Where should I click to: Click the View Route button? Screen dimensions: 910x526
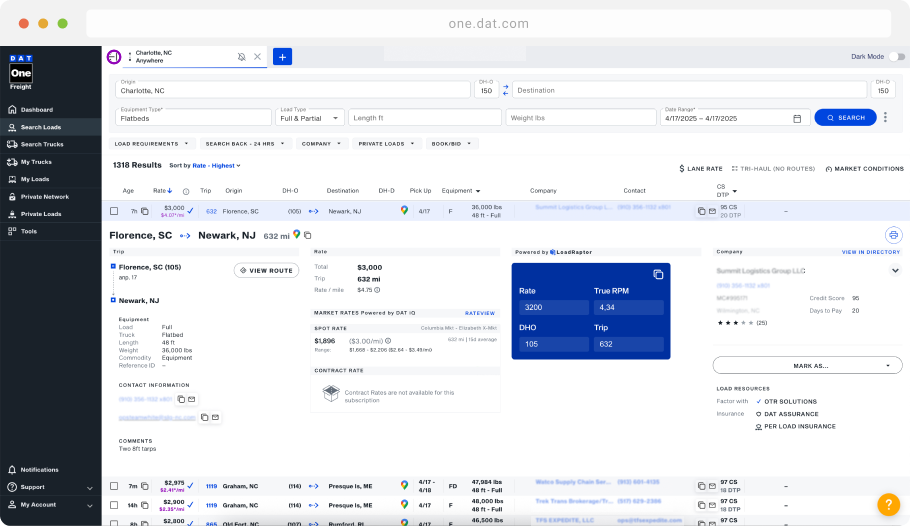click(266, 270)
